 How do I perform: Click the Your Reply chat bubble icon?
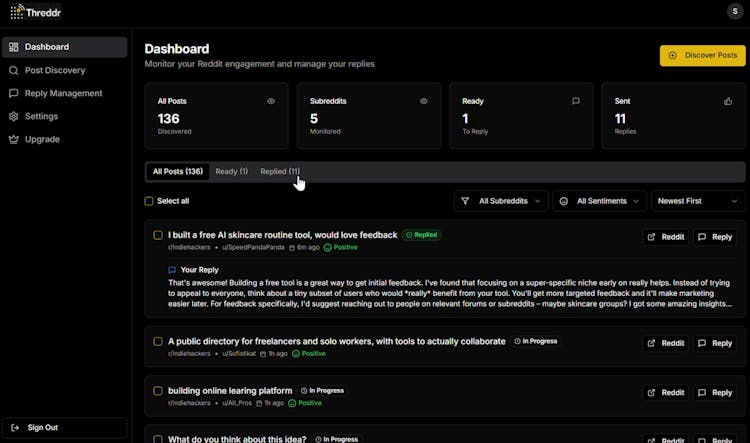click(172, 270)
